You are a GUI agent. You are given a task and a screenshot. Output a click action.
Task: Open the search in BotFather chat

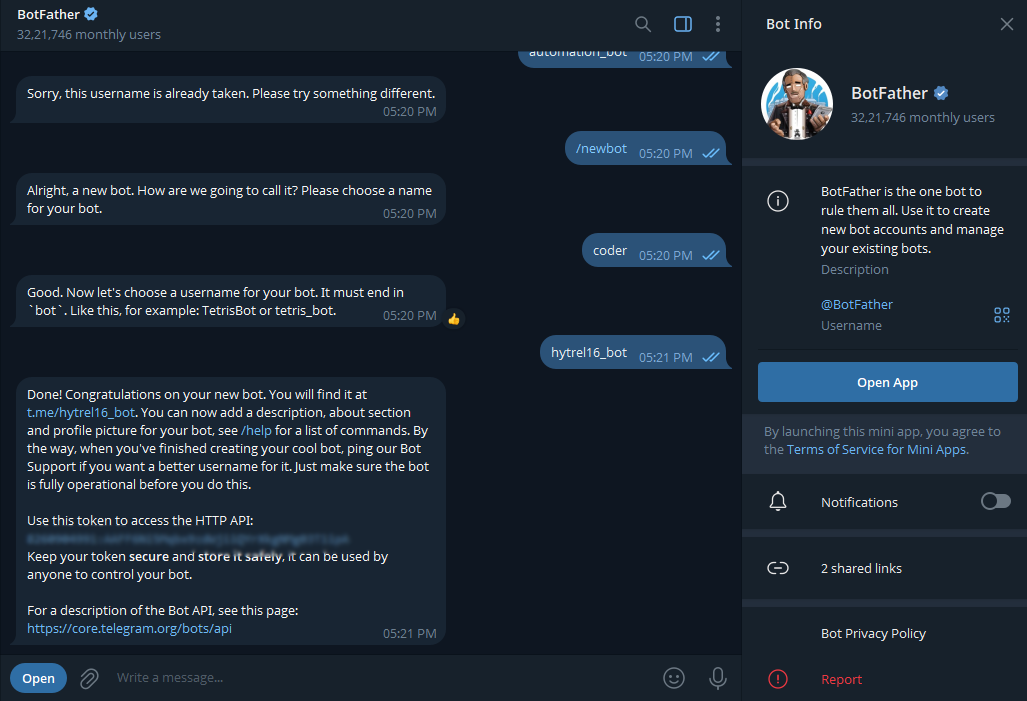[643, 23]
